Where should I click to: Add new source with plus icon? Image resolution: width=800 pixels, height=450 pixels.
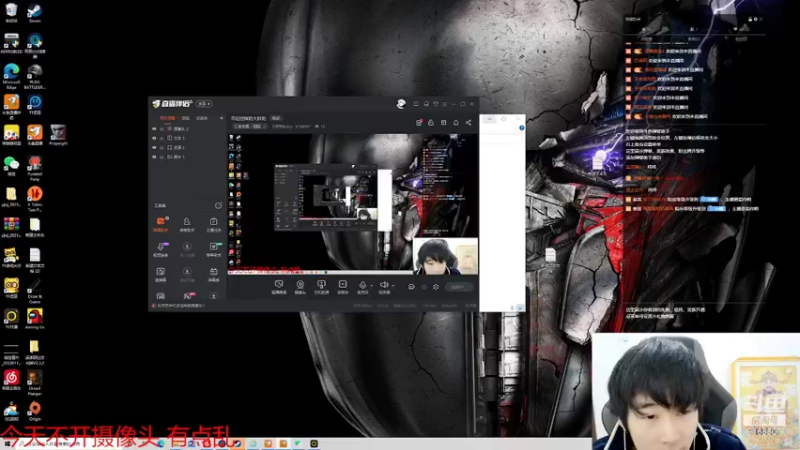[221, 118]
